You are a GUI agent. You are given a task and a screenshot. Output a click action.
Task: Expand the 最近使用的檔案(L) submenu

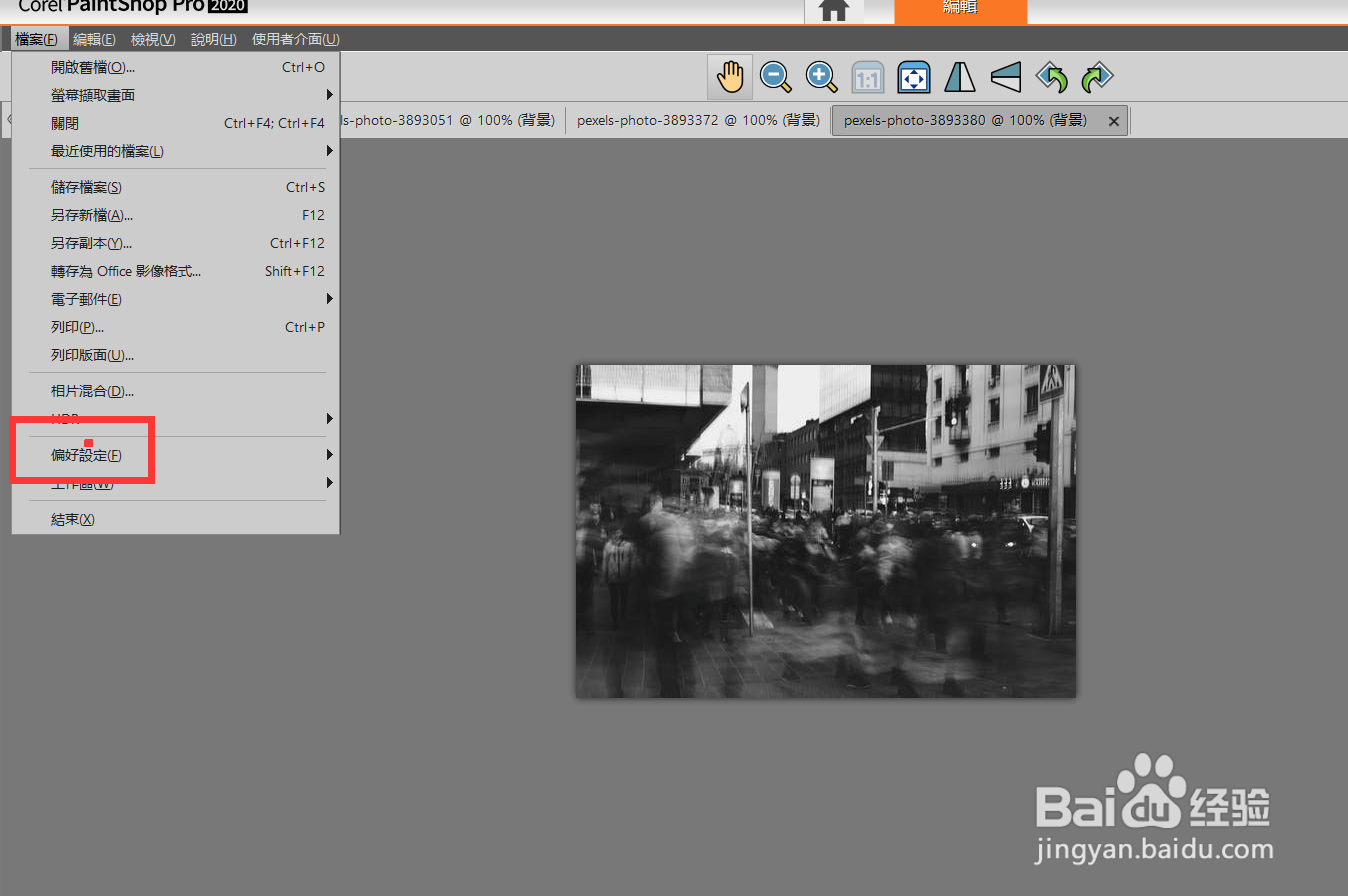point(176,151)
